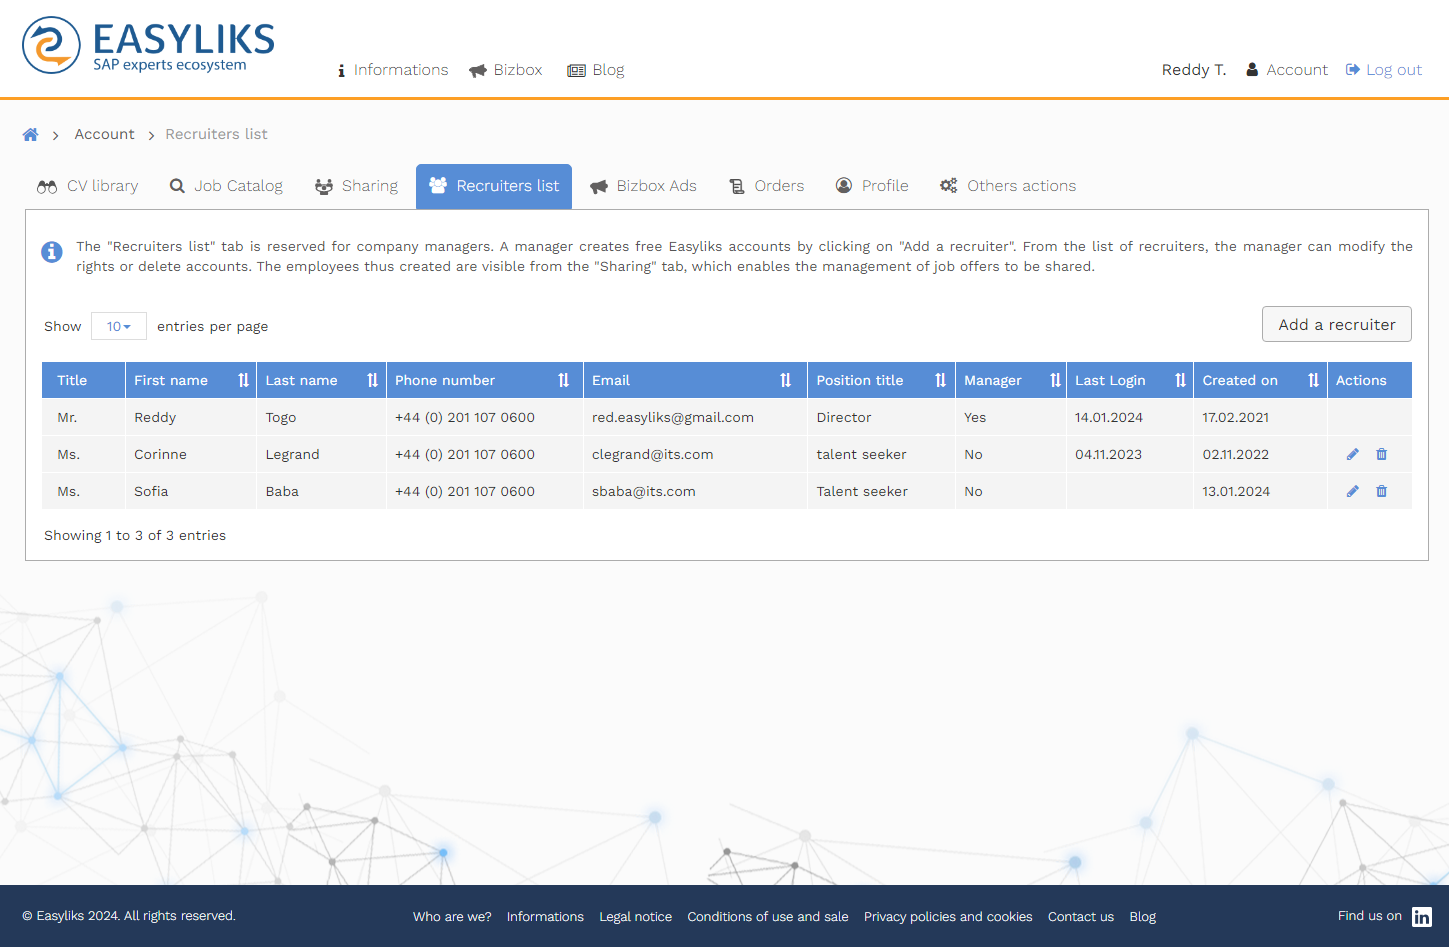Image resolution: width=1449 pixels, height=947 pixels.
Task: Click the Easyliks logo
Action: 148,46
